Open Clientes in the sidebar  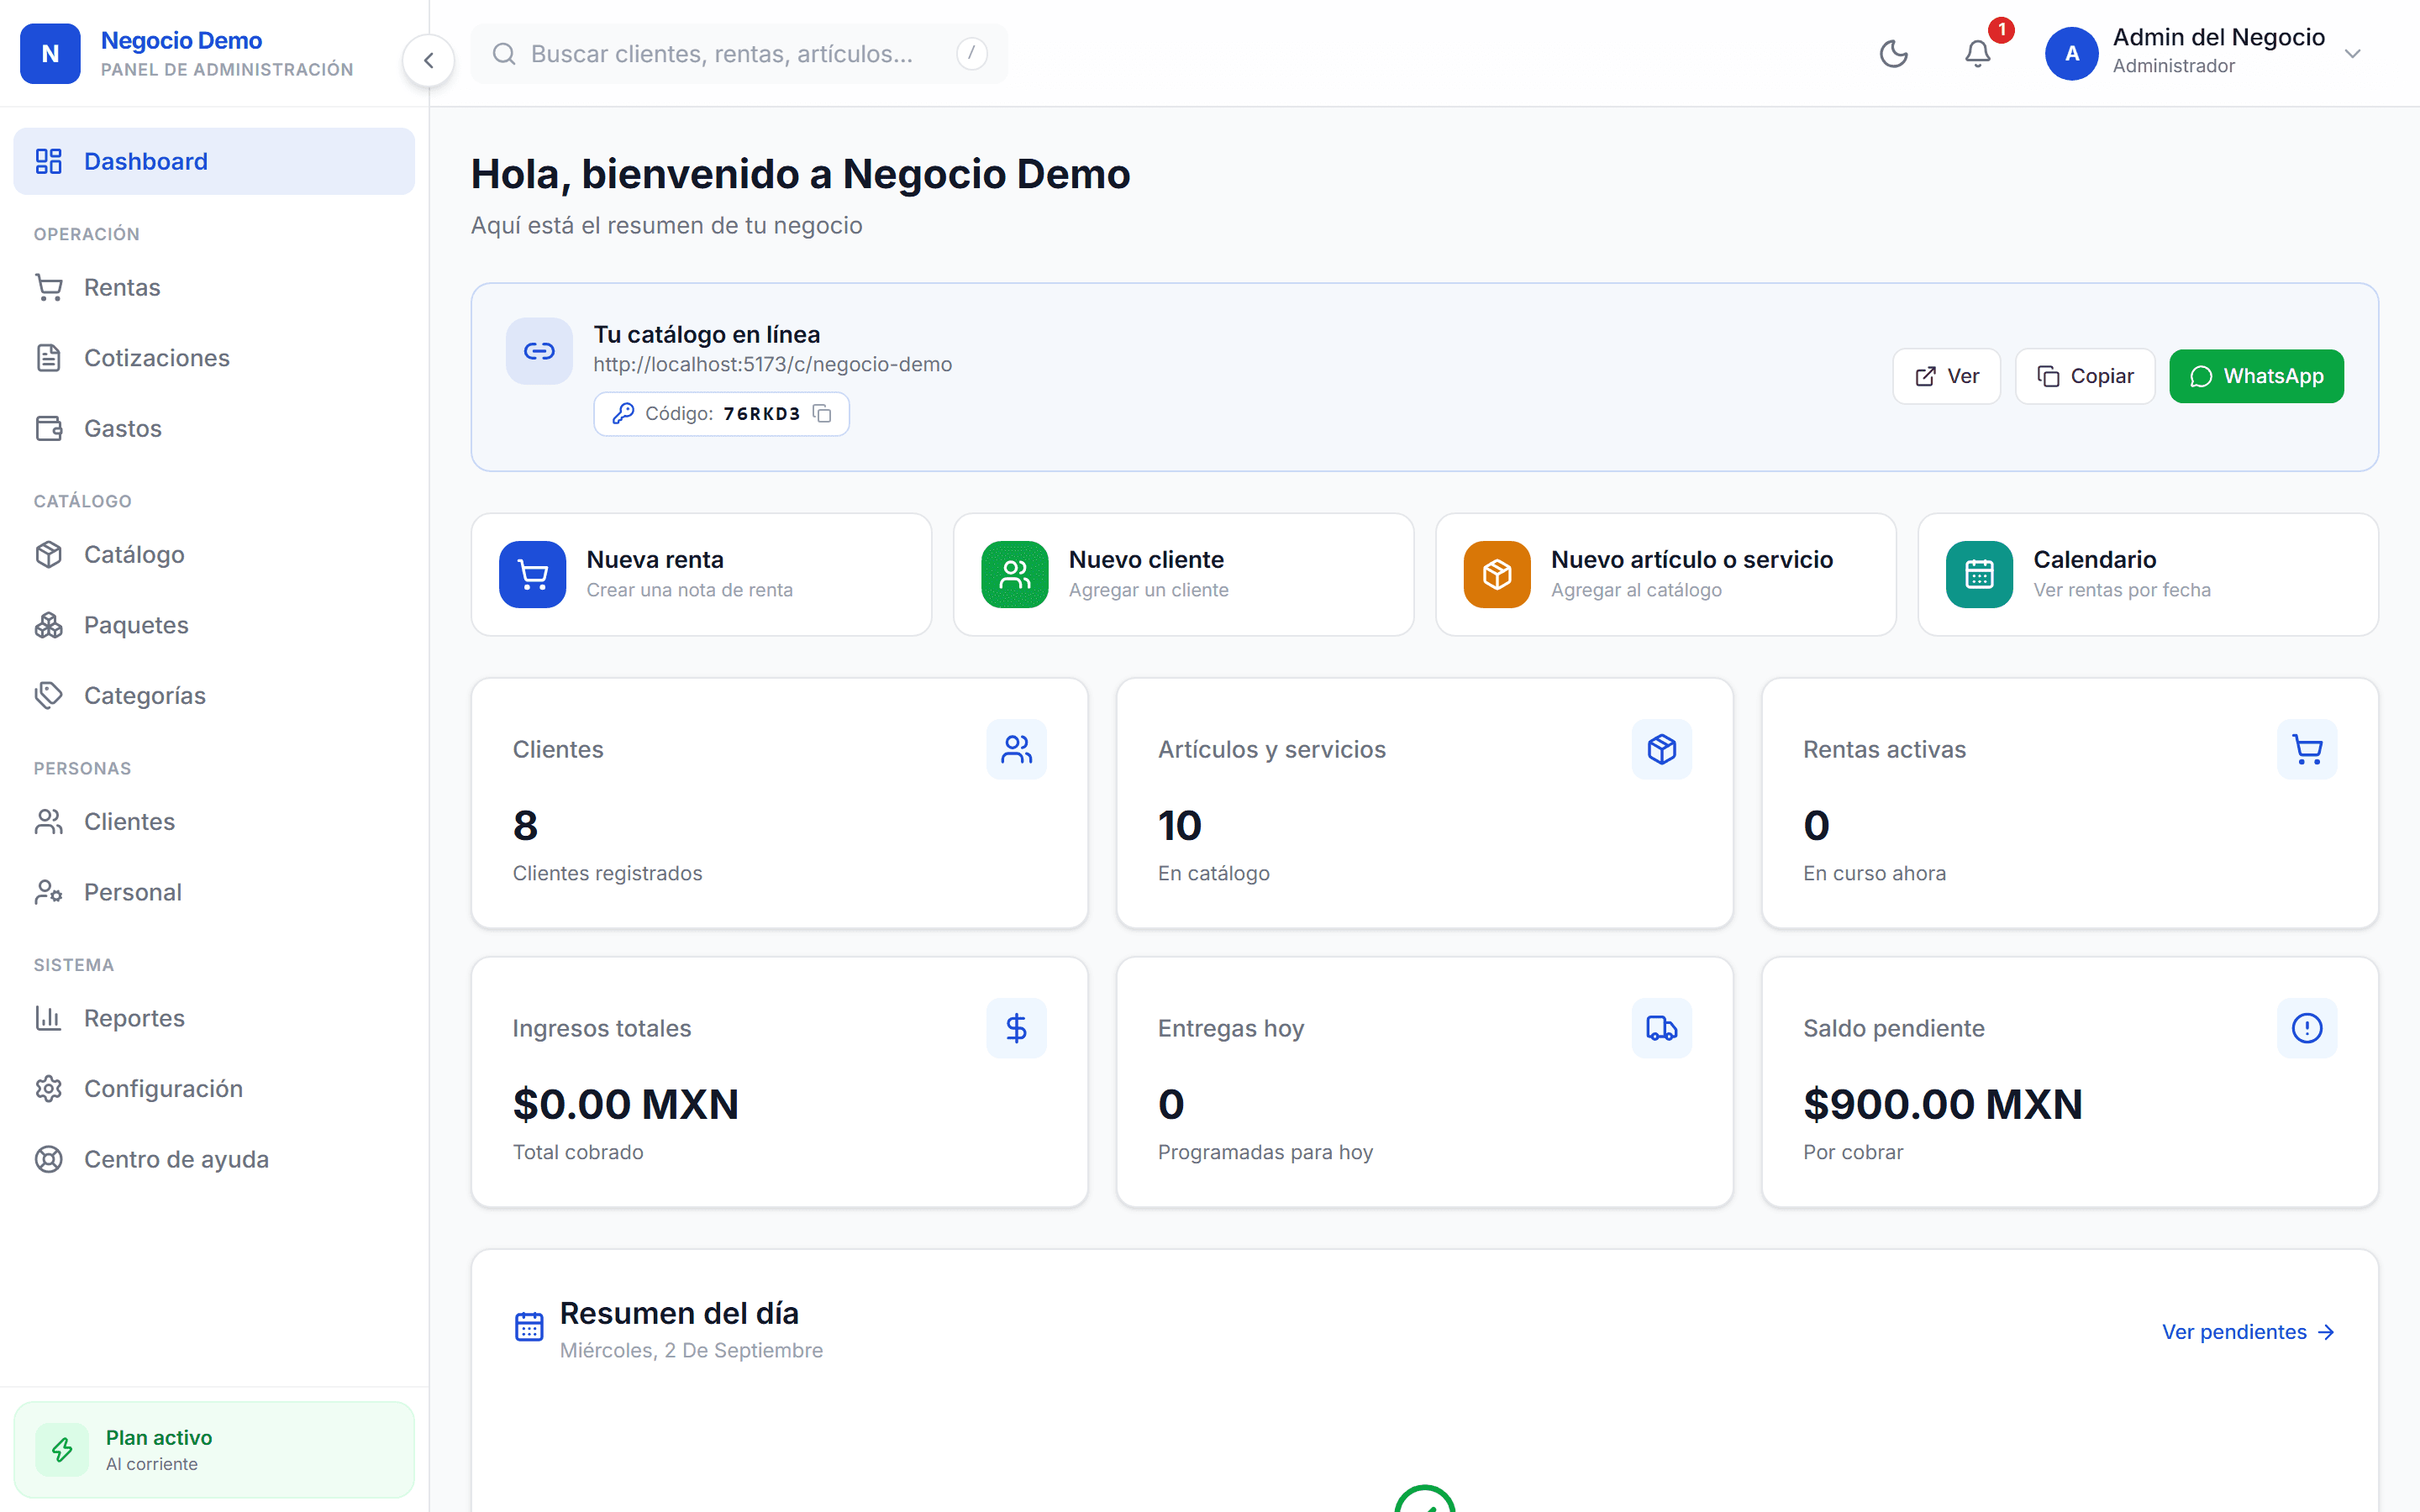(x=214, y=821)
